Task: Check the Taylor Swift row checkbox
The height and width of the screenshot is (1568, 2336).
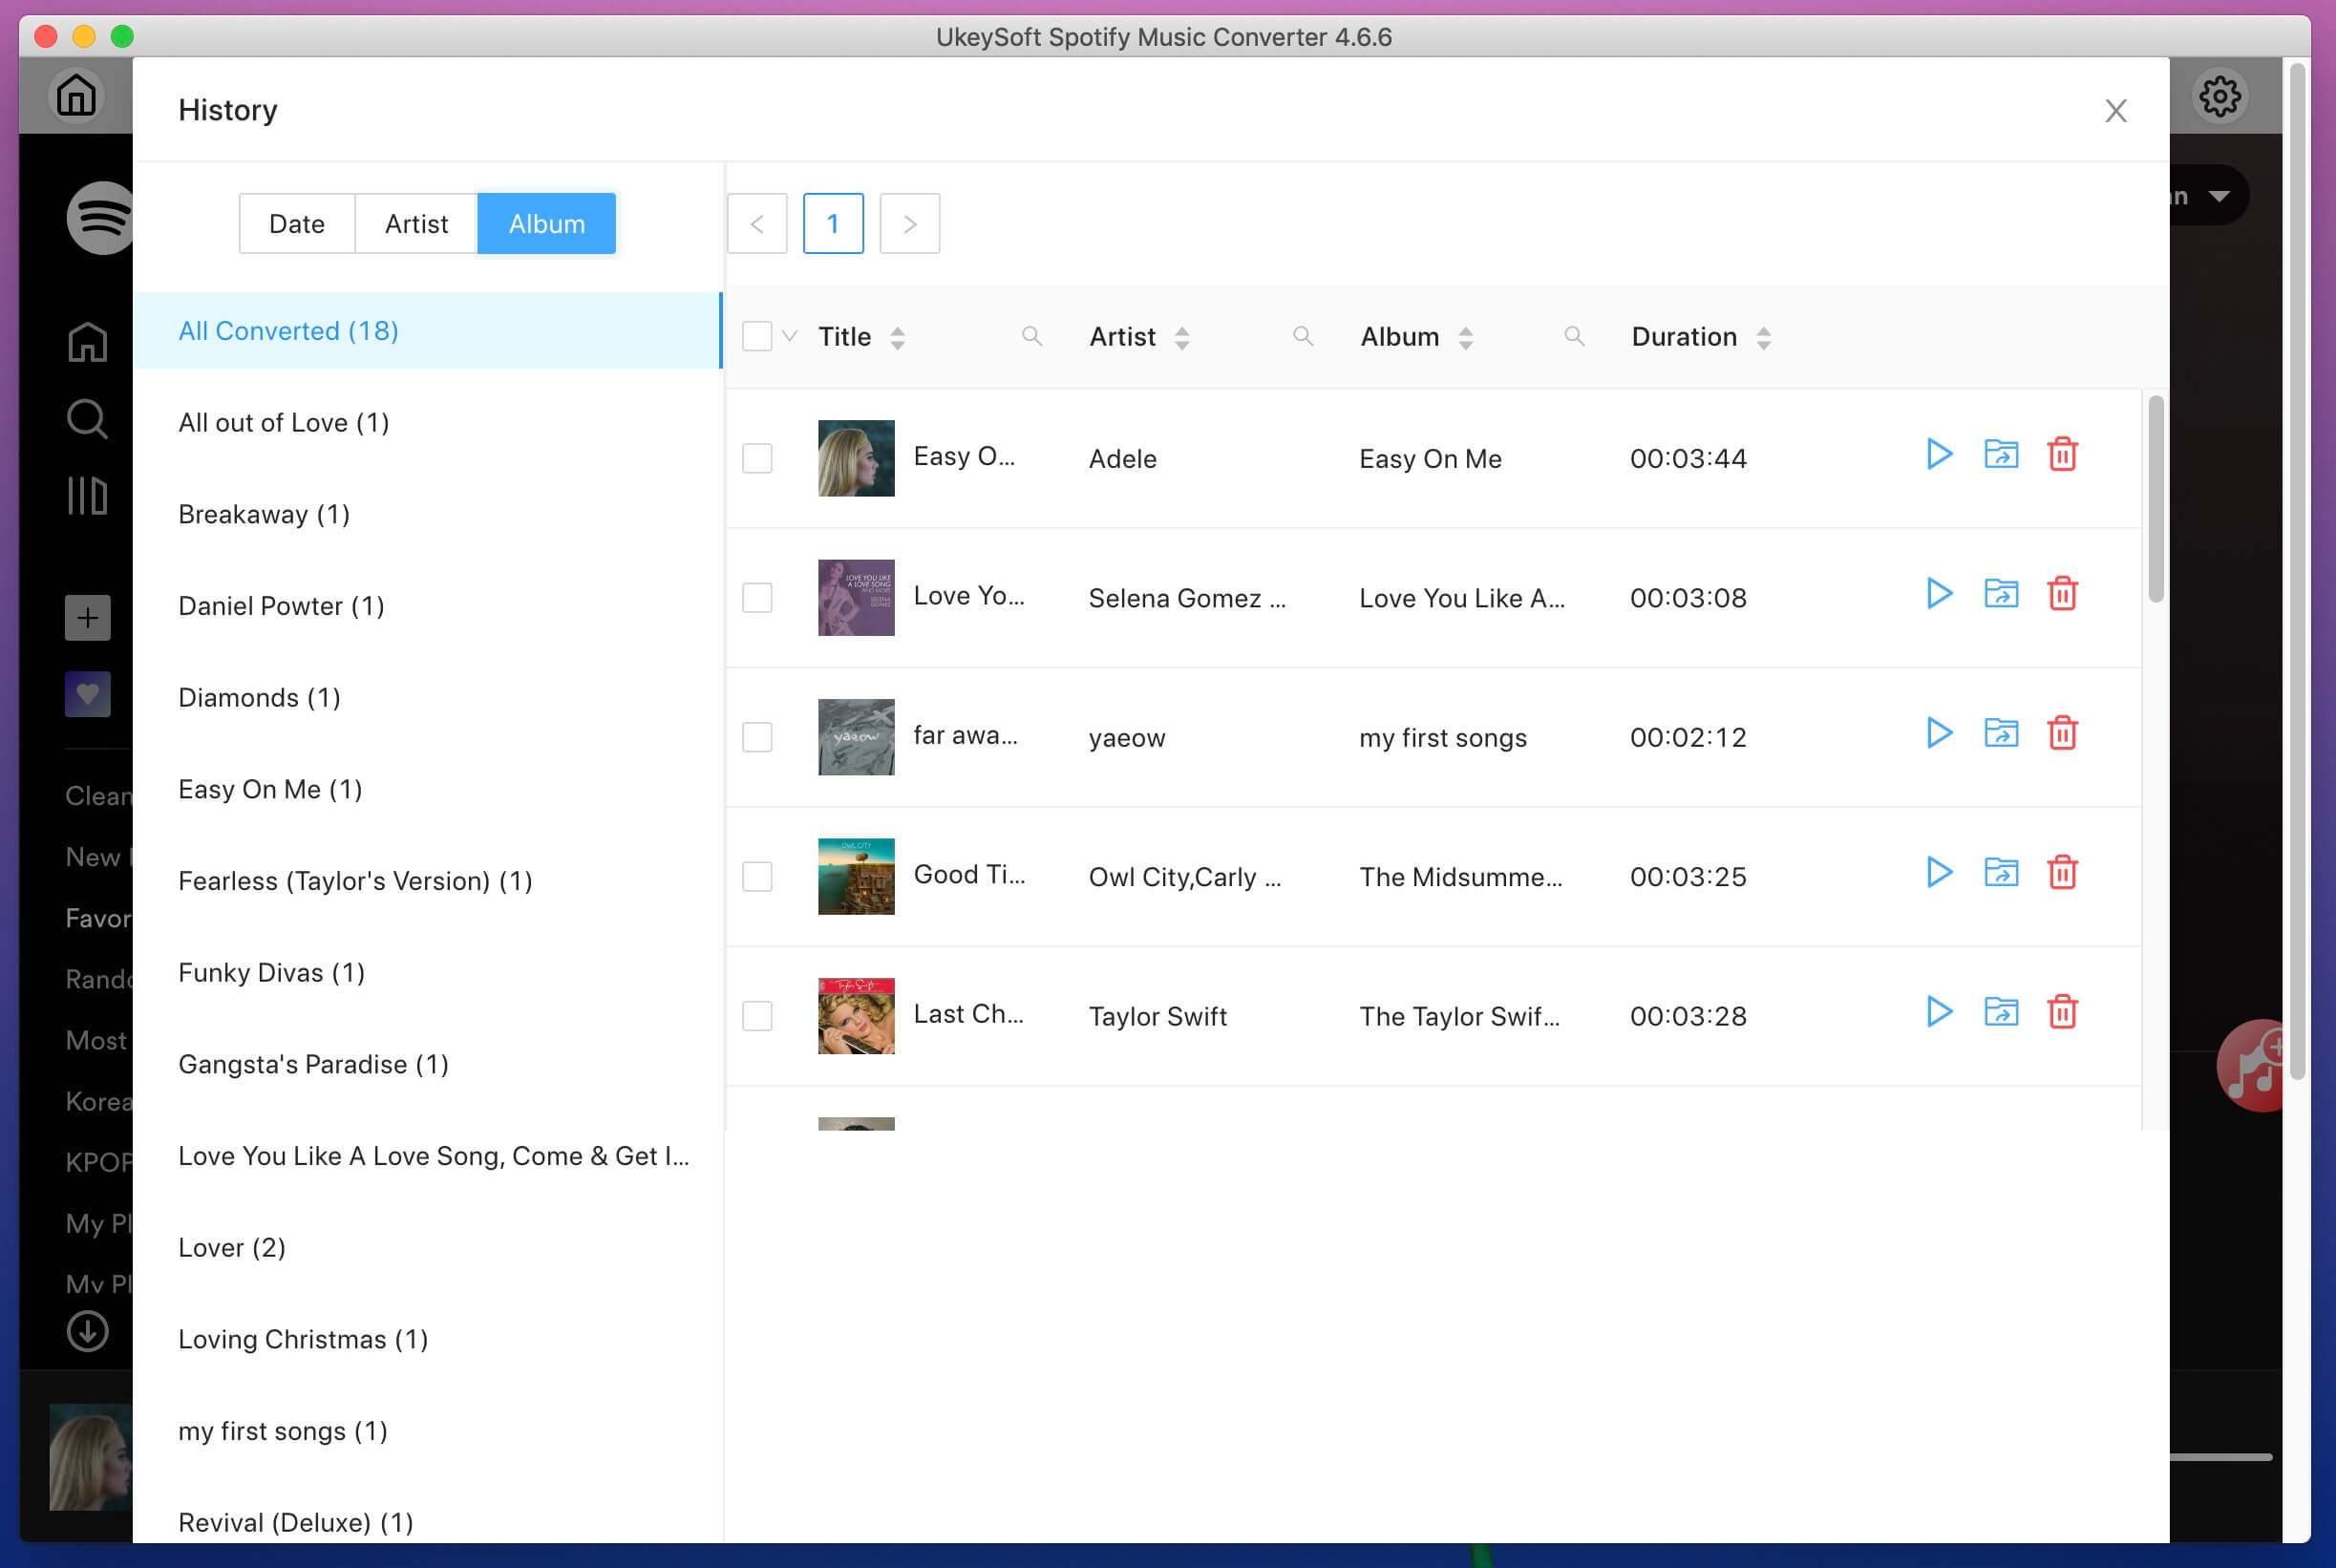Action: pos(757,1016)
